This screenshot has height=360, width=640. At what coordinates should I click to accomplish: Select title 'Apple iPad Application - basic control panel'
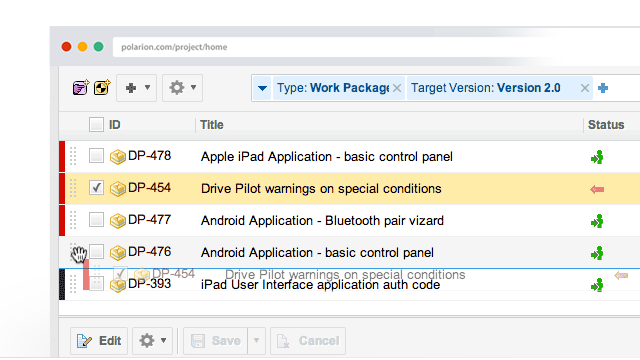click(x=327, y=157)
